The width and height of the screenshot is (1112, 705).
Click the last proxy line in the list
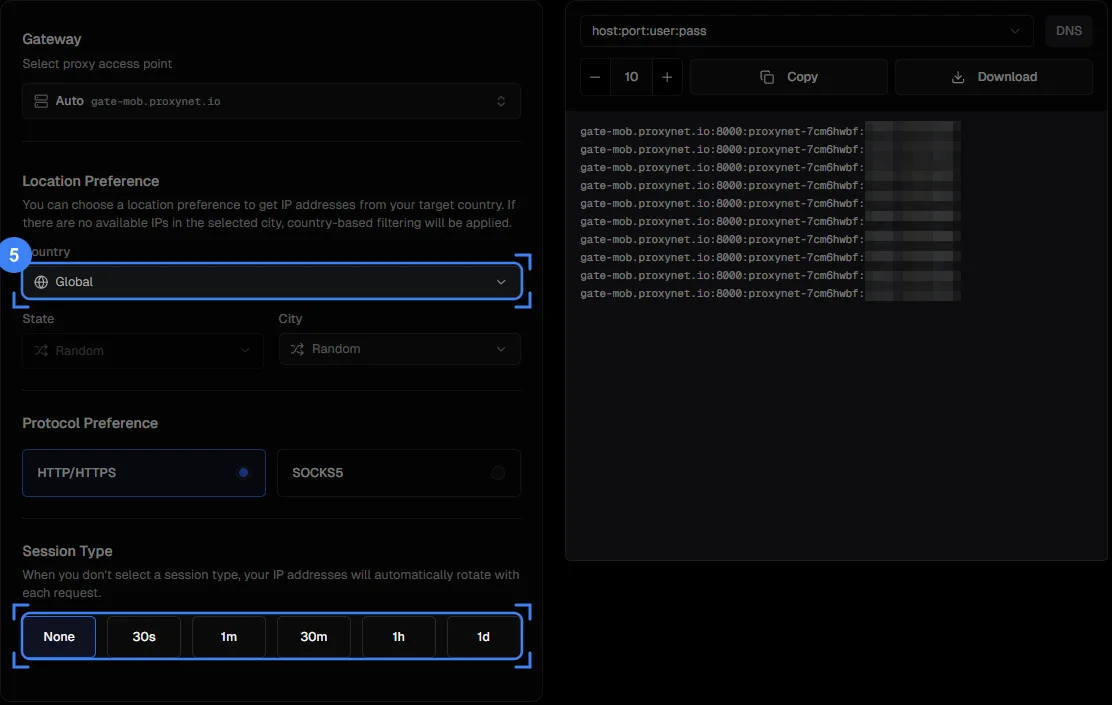click(x=770, y=294)
